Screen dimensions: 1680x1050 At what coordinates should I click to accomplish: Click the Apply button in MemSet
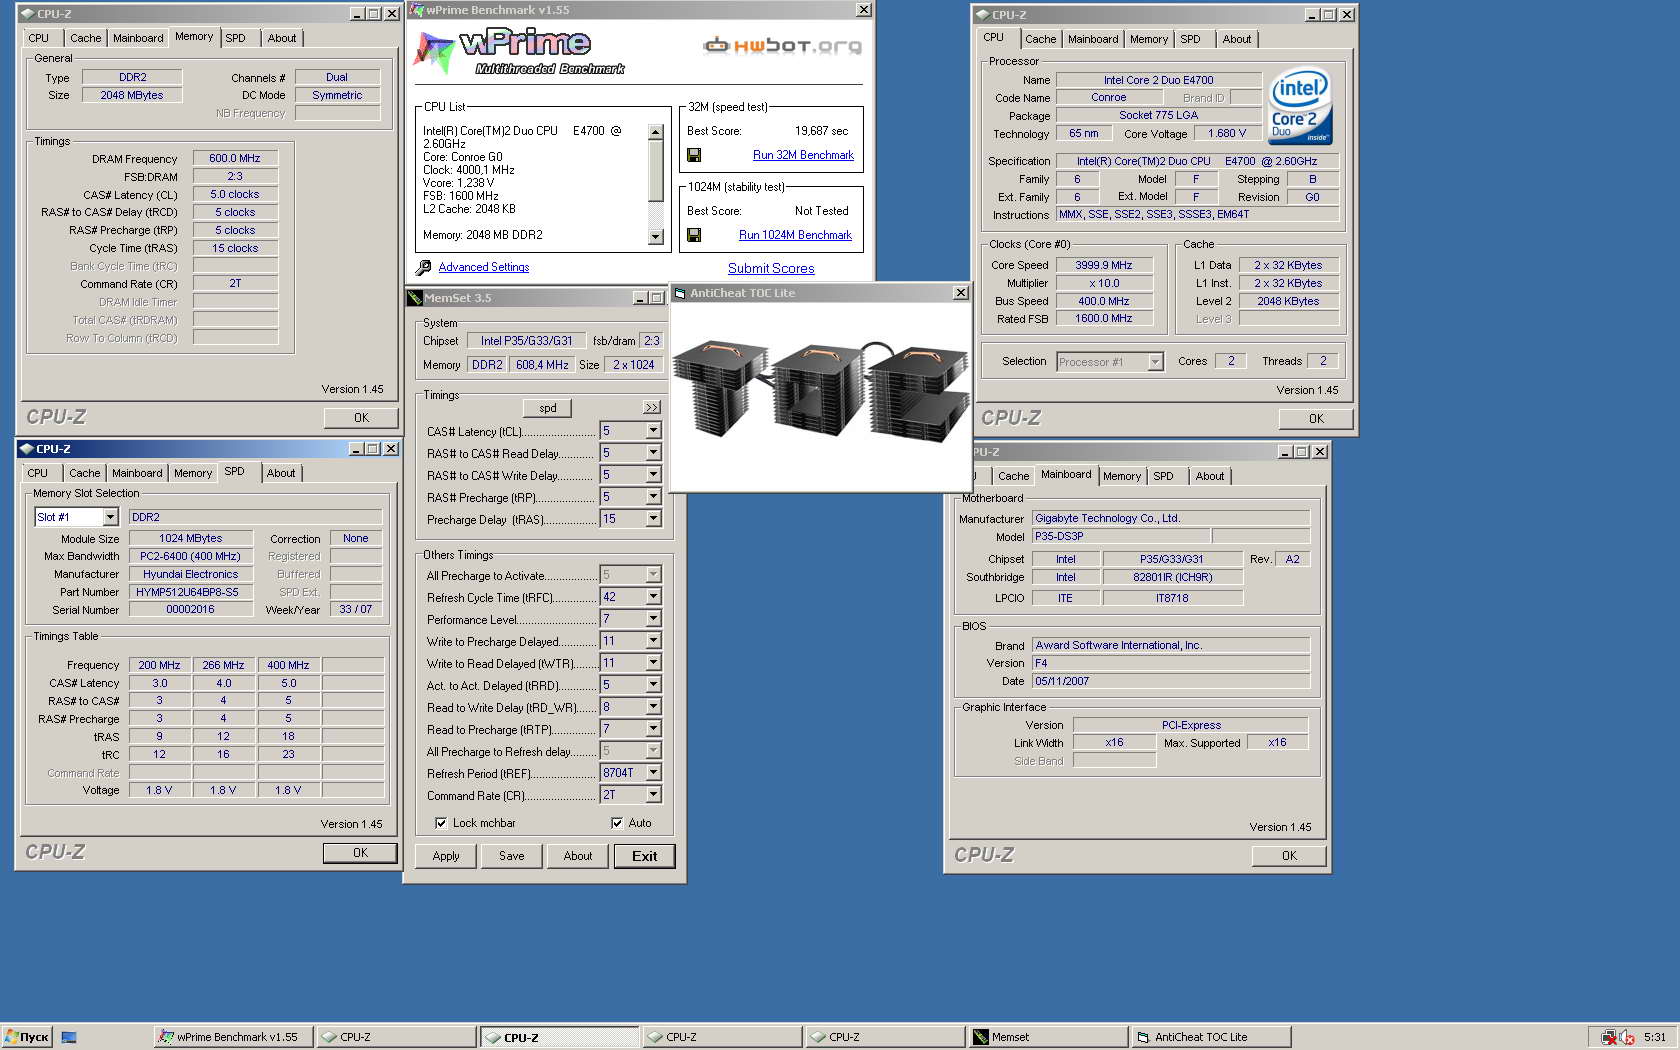446,856
